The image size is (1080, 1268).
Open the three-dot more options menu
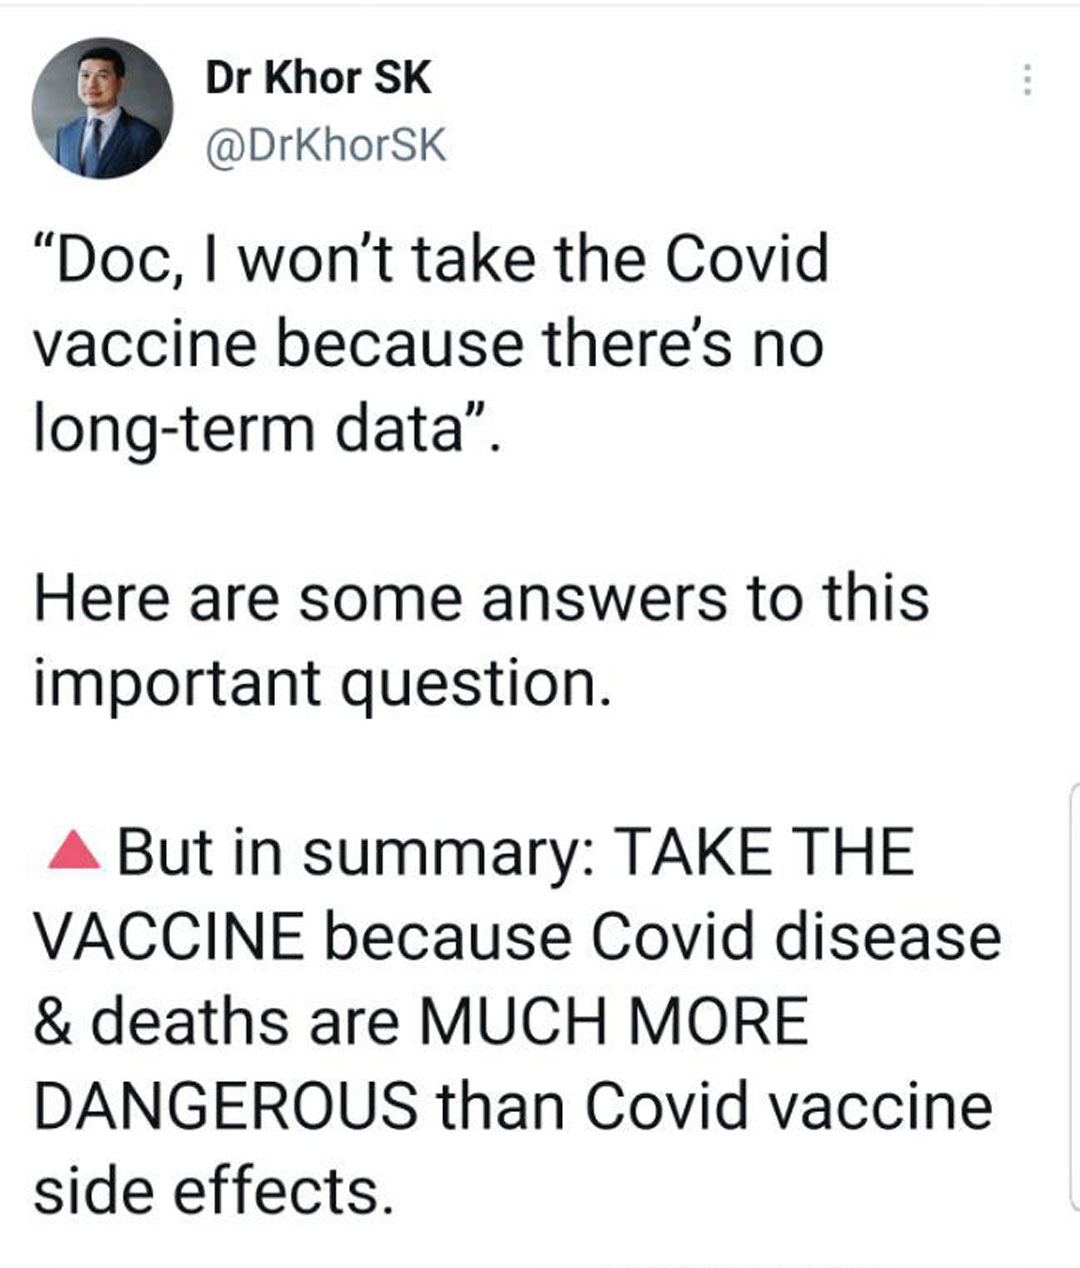1026,79
